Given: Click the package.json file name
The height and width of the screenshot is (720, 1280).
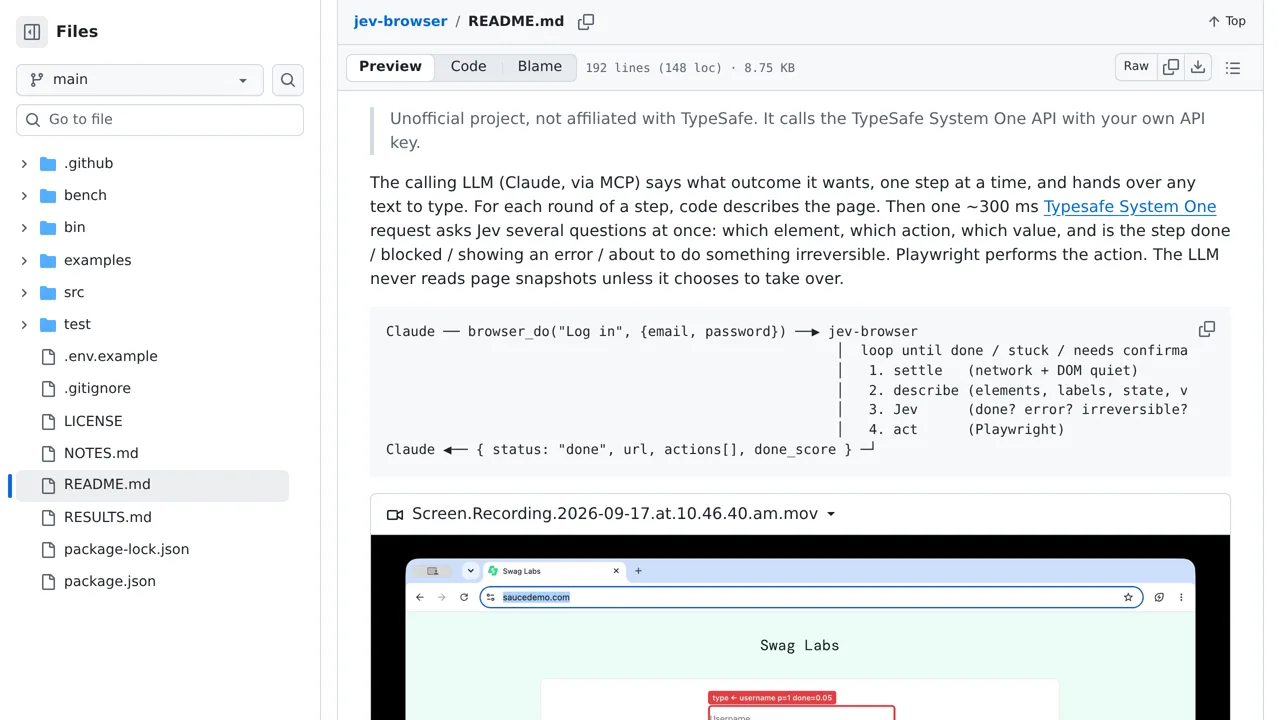Looking at the screenshot, I should tap(110, 581).
